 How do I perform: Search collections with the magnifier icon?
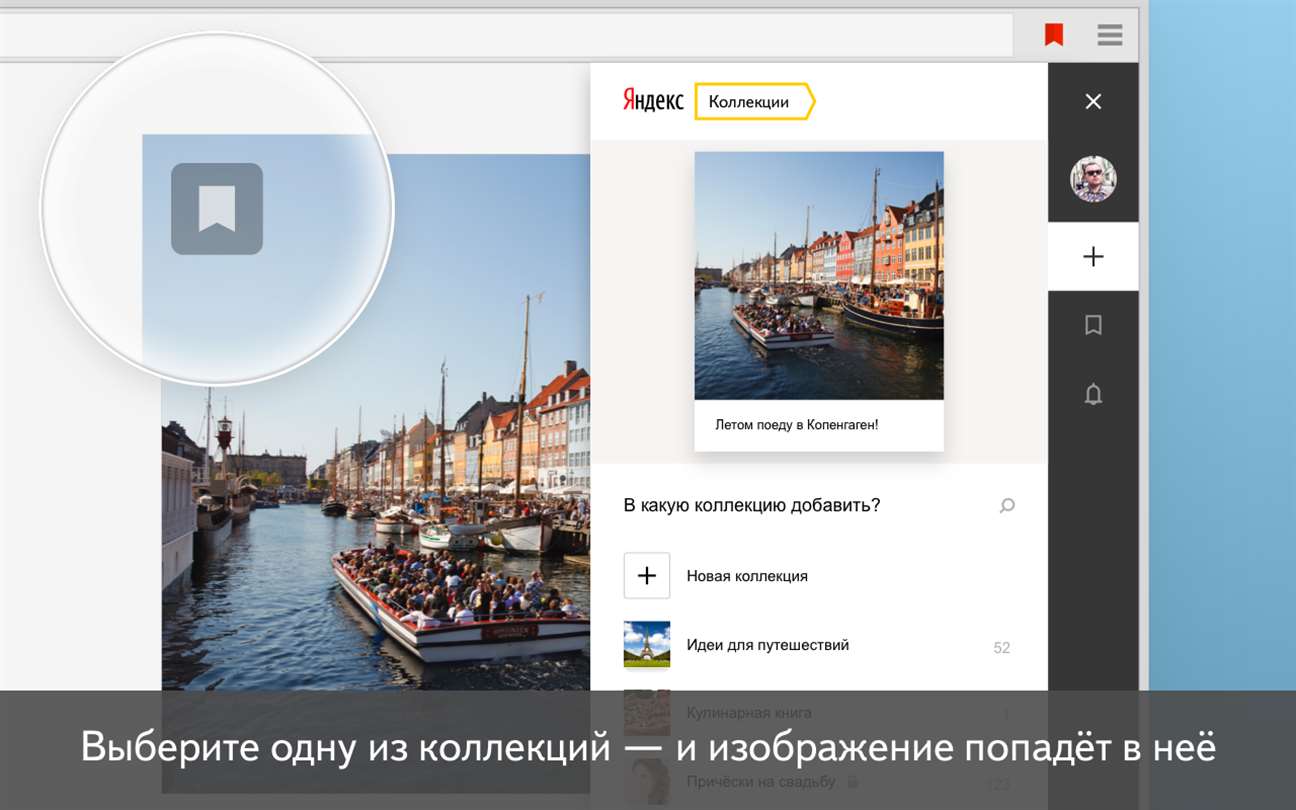point(1007,506)
